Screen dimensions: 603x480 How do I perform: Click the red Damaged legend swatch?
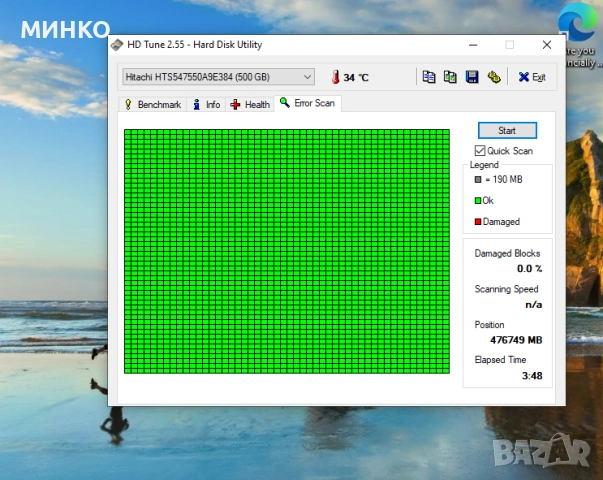click(478, 222)
